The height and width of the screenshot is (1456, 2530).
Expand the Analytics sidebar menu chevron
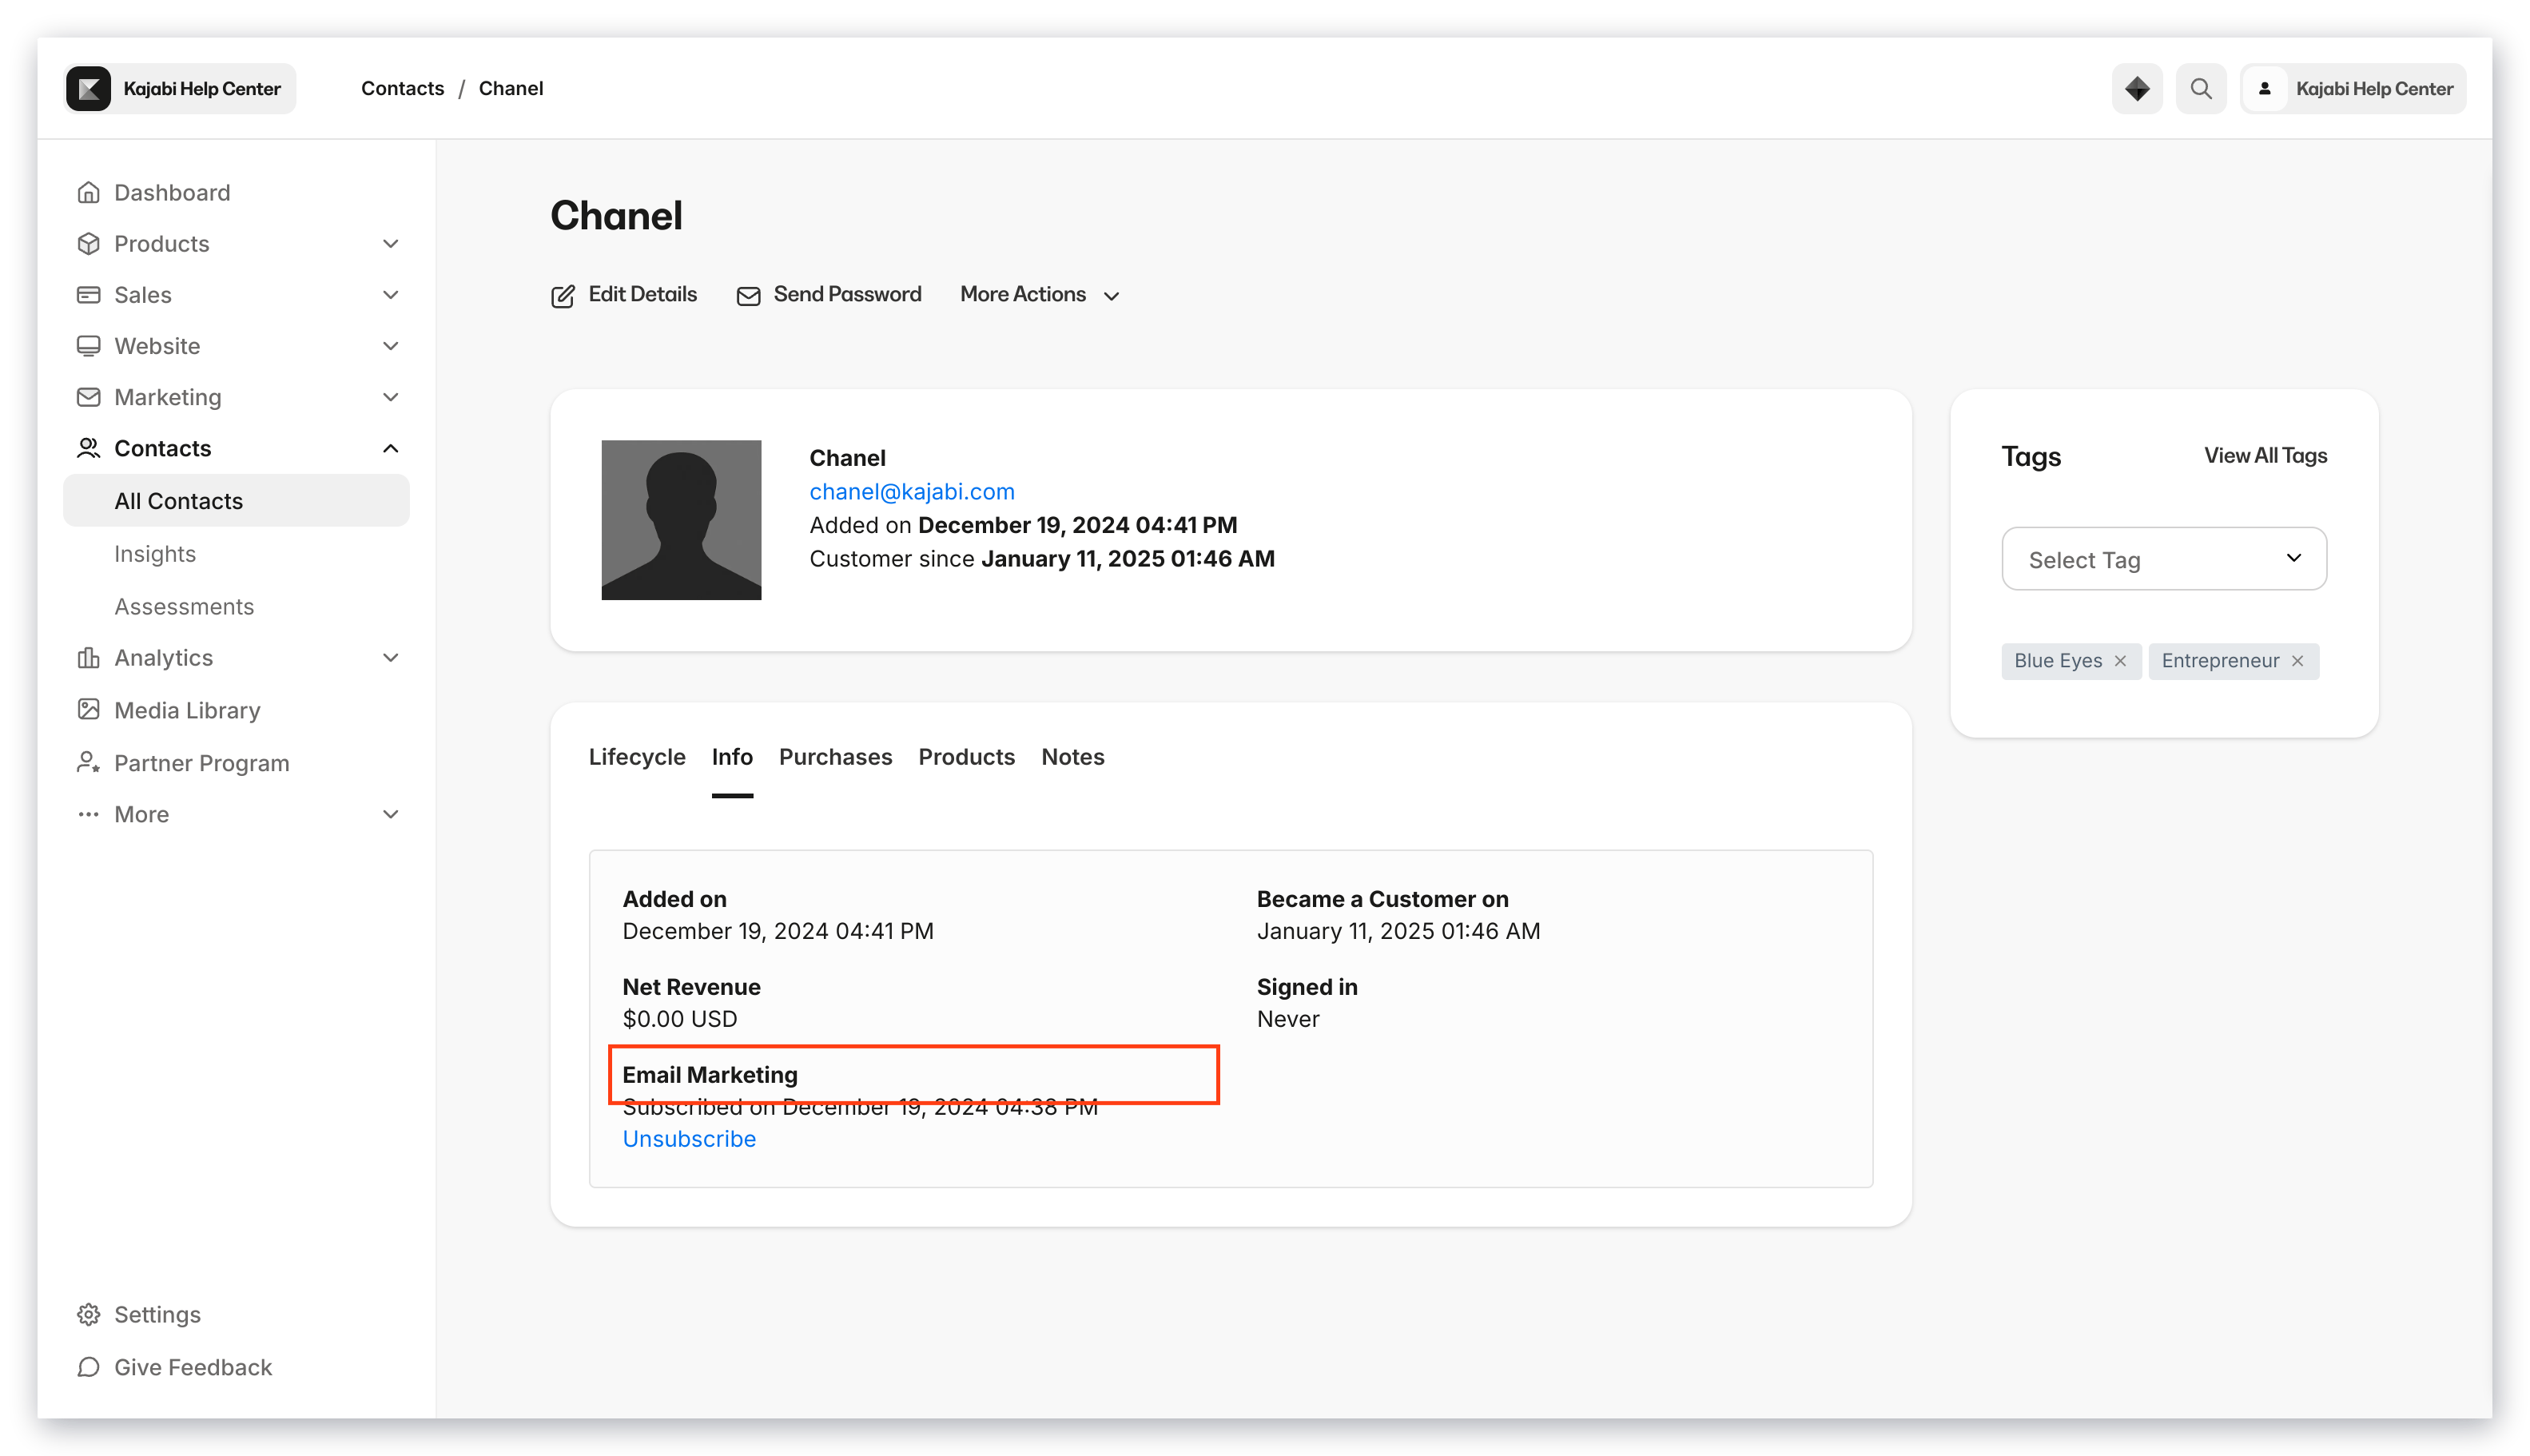pyautogui.click(x=390, y=657)
